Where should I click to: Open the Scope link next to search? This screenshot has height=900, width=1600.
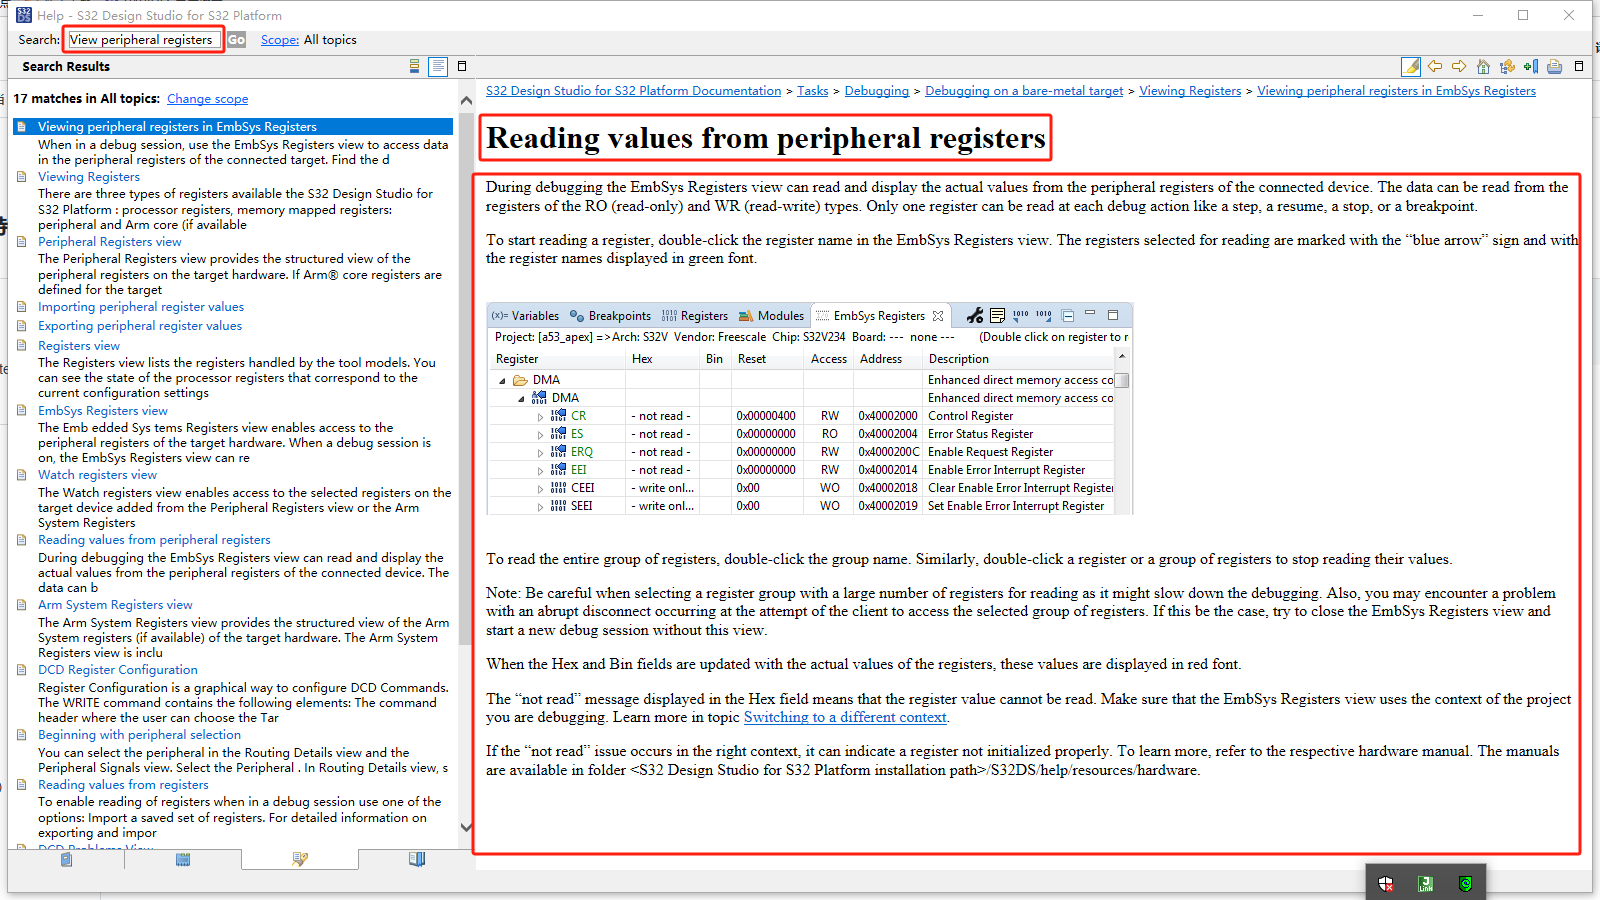pos(280,40)
